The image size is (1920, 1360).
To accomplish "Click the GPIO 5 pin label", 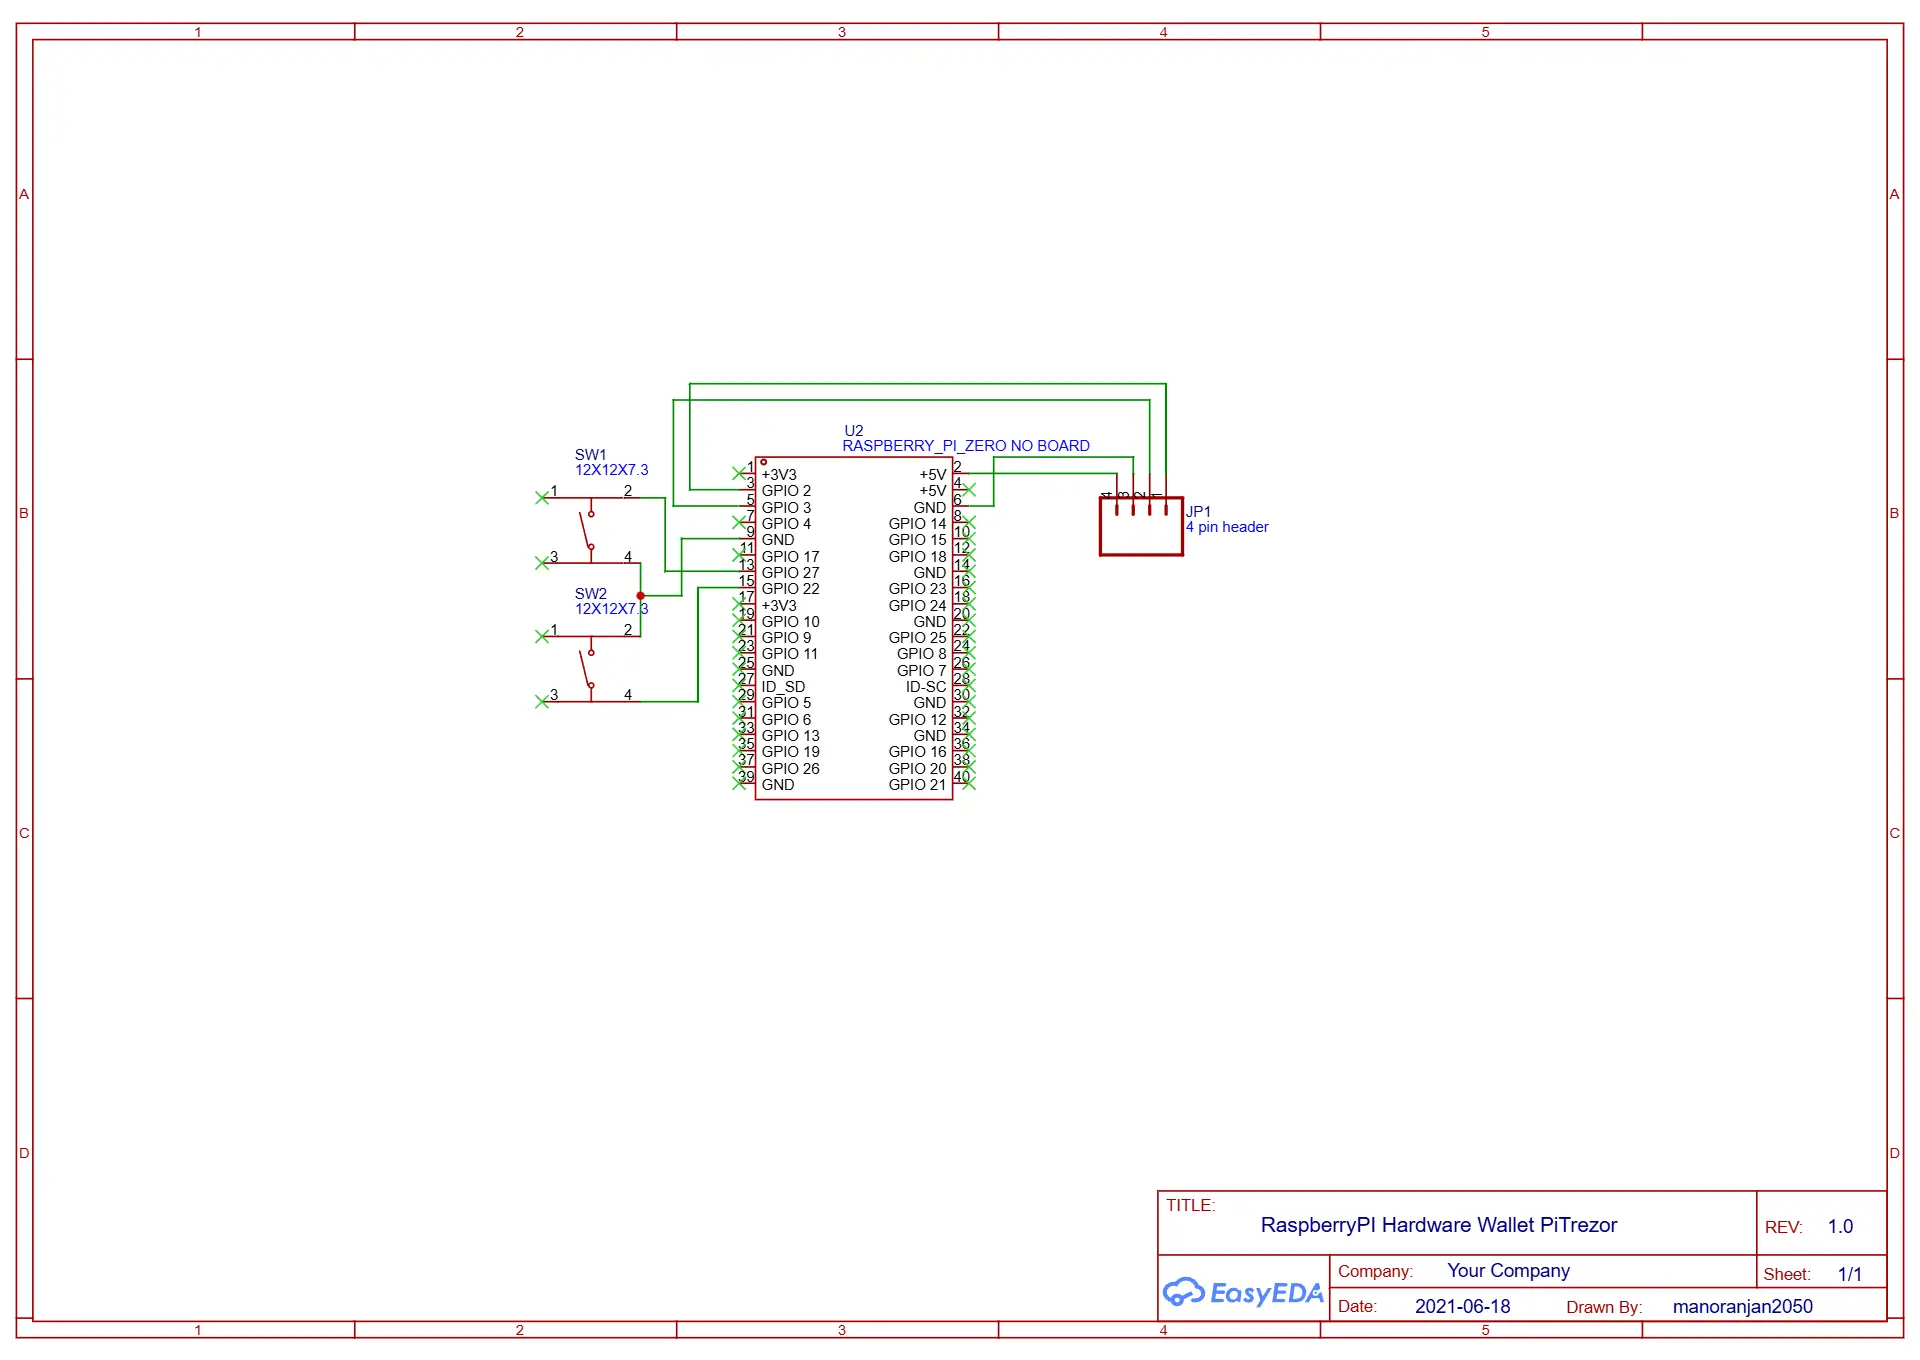I will tap(786, 703).
